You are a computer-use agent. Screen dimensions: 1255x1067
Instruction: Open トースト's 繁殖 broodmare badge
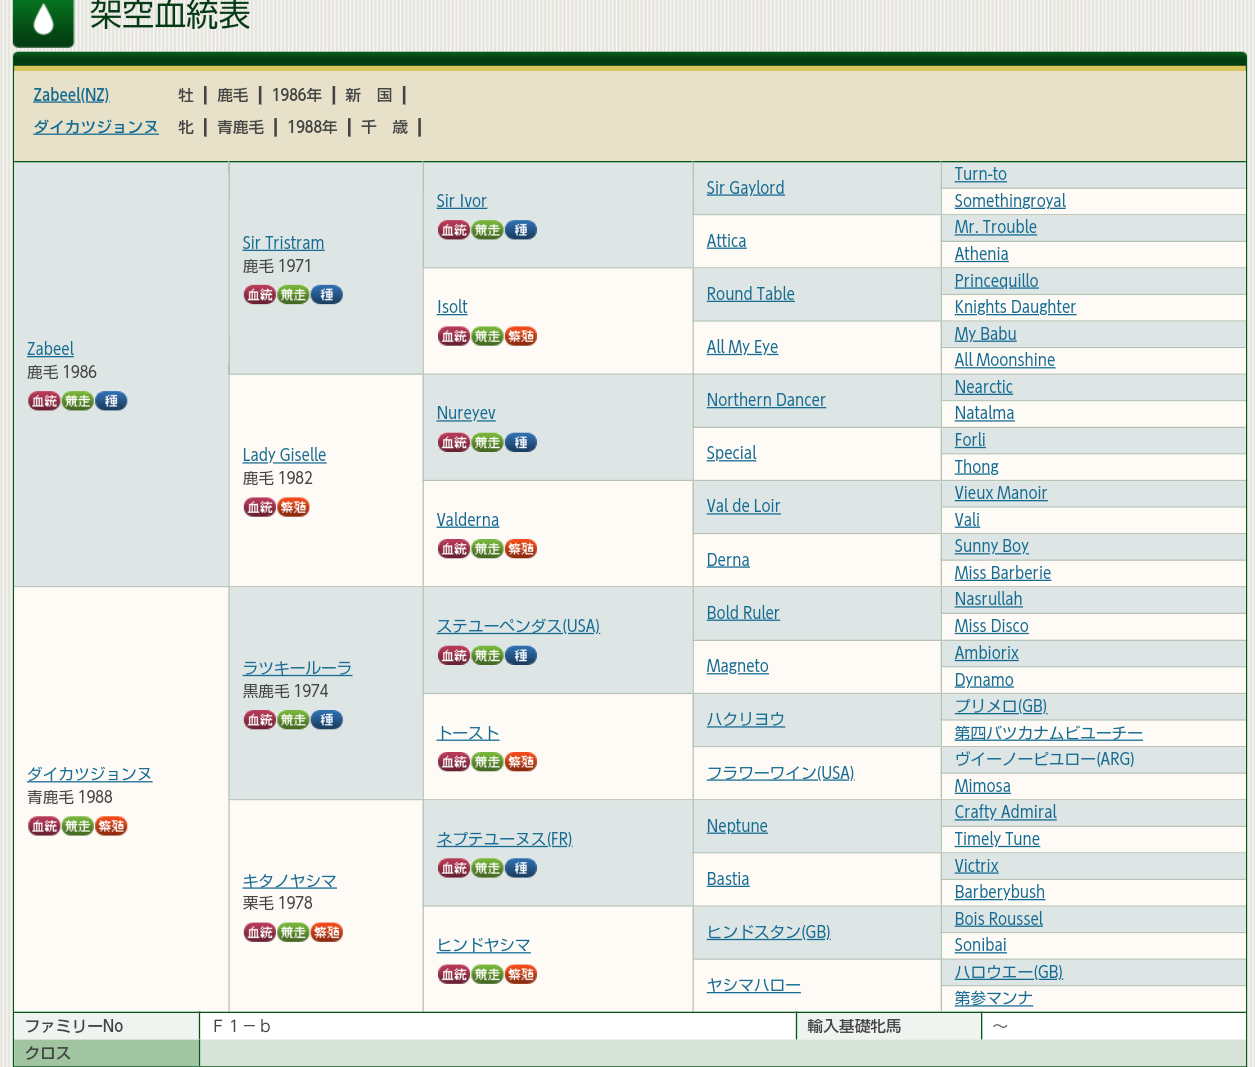pyautogui.click(x=521, y=762)
